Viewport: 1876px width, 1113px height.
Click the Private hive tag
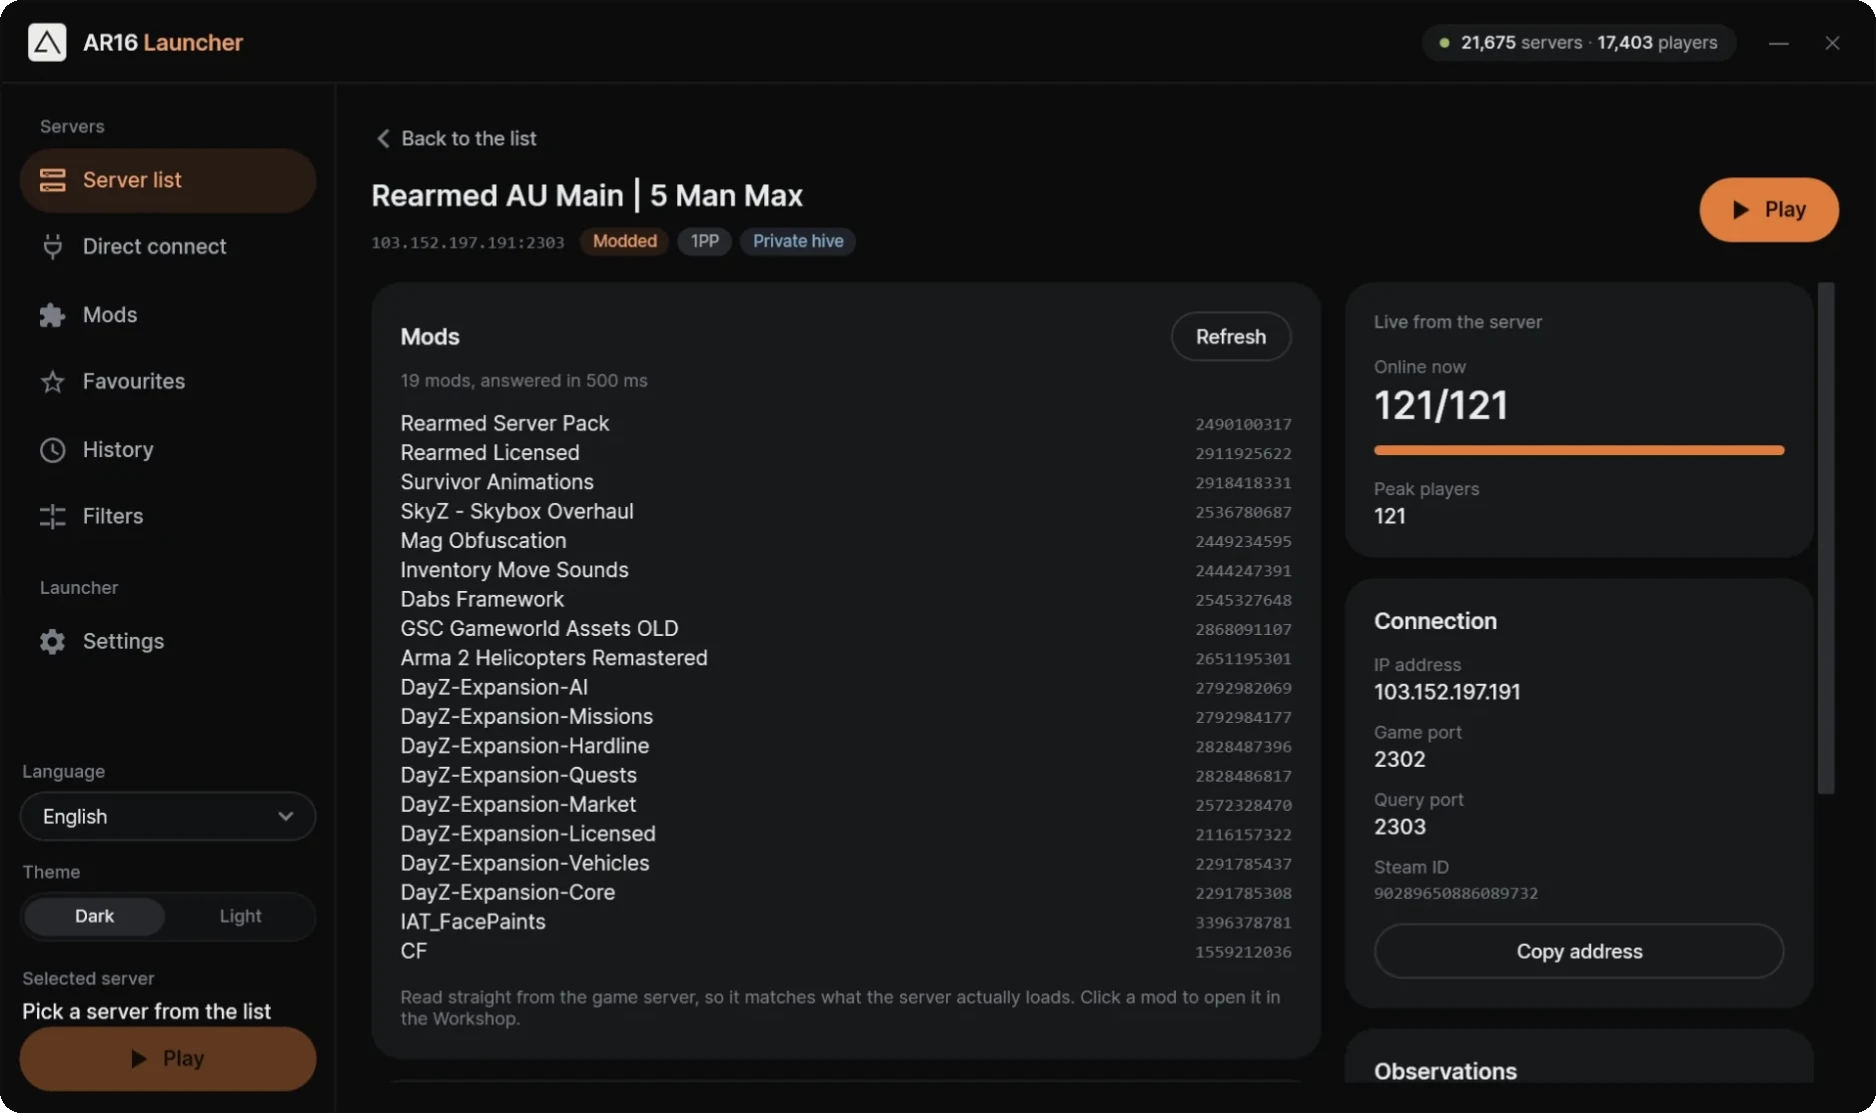point(798,241)
